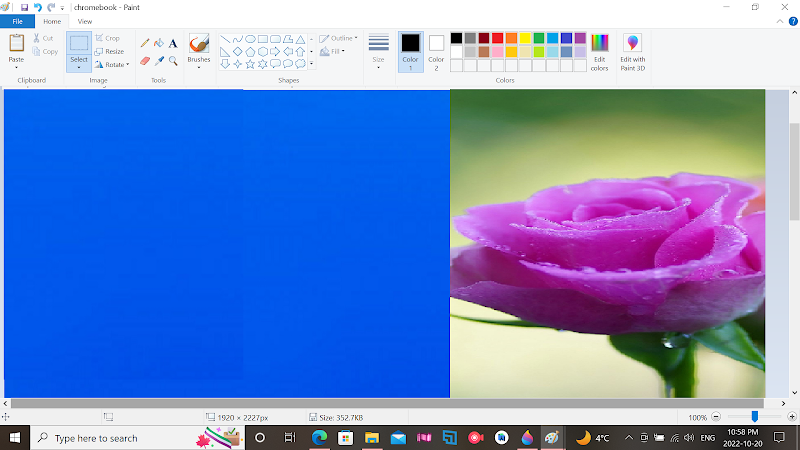Click the Magnifier tool
This screenshot has height=450, width=800.
tap(173, 60)
